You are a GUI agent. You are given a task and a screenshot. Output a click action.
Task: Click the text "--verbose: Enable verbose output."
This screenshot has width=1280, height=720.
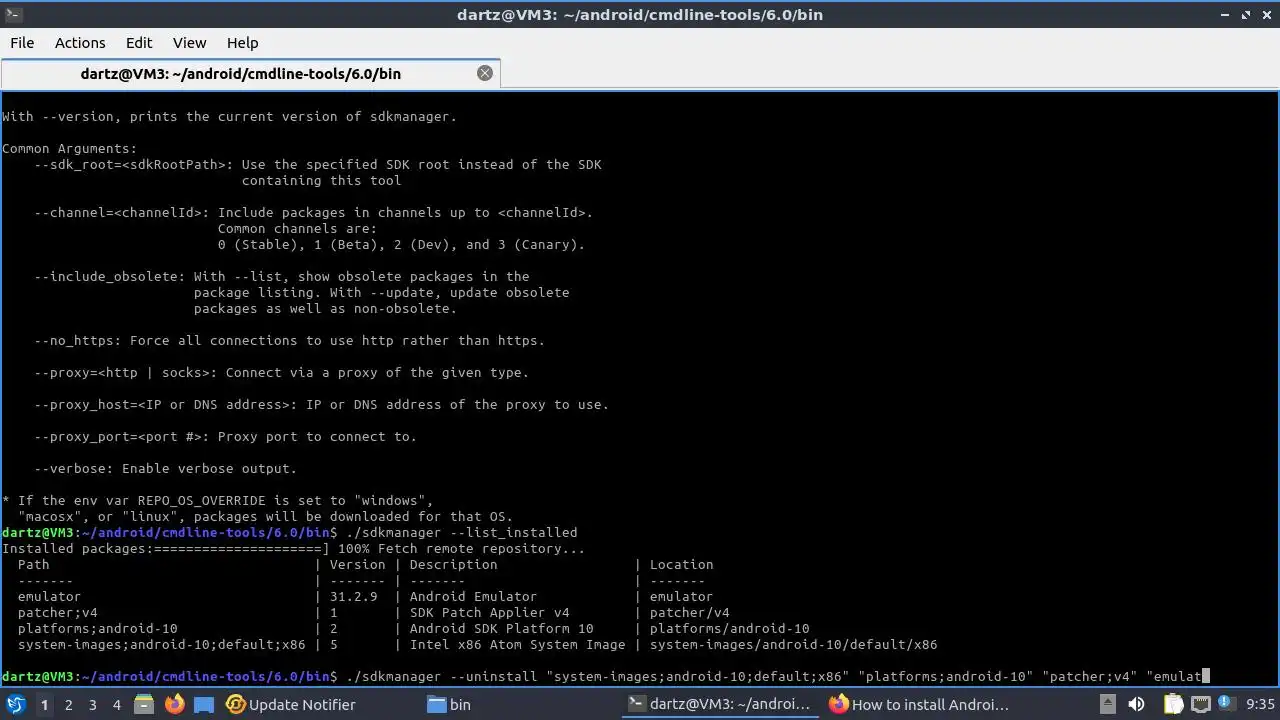pos(165,468)
